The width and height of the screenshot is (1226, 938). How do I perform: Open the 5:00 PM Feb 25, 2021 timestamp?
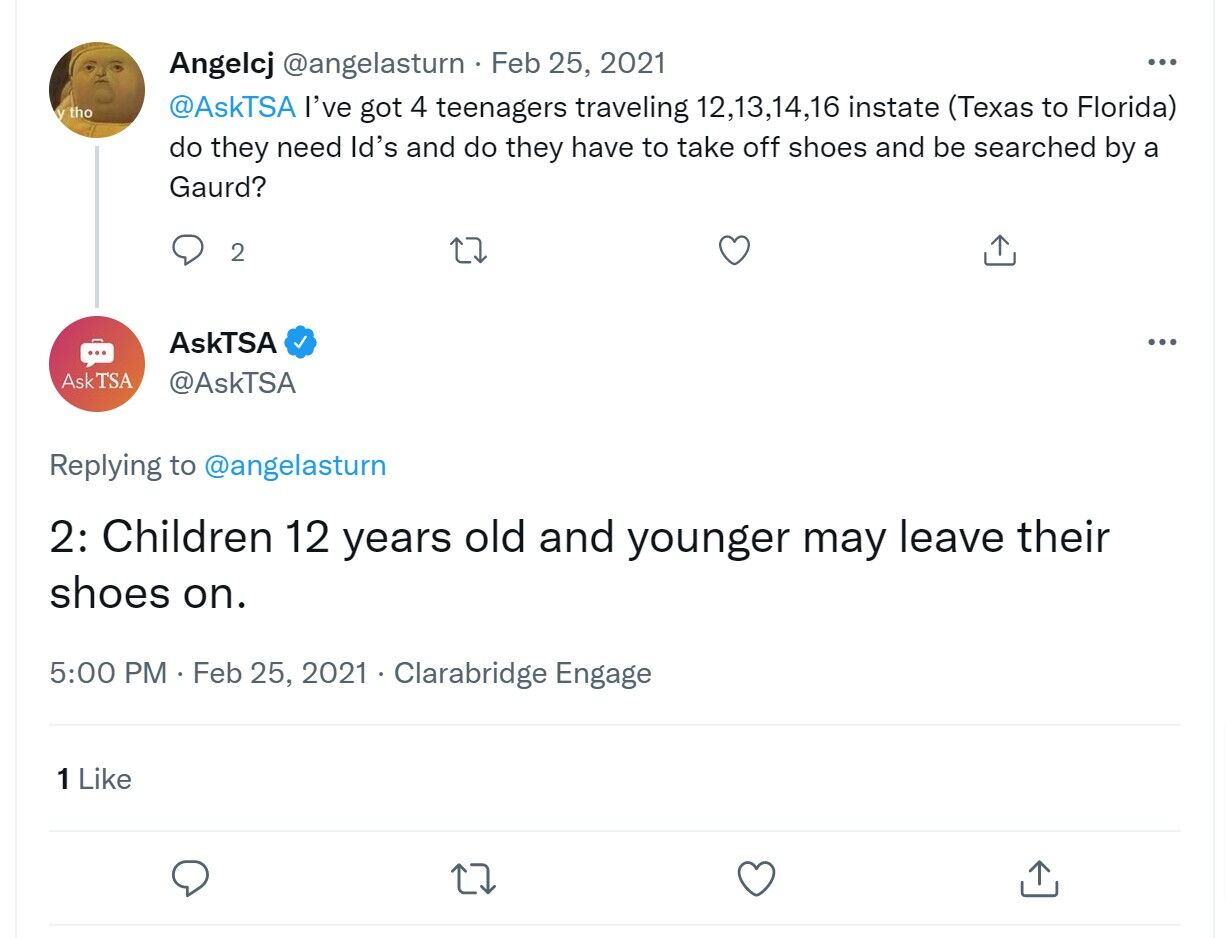click(209, 673)
